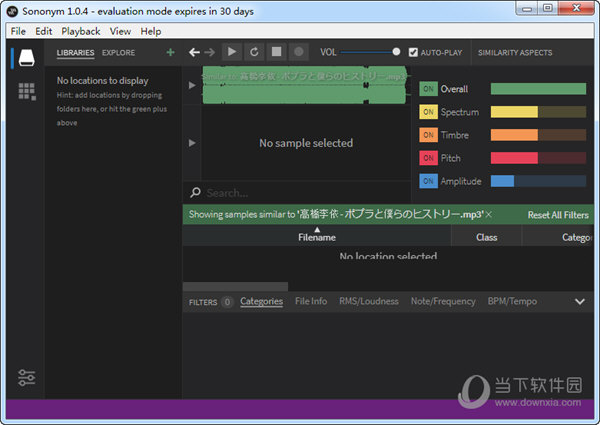Click the horizontal scrollbar under the table
This screenshot has height=425, width=600.
(x=235, y=287)
